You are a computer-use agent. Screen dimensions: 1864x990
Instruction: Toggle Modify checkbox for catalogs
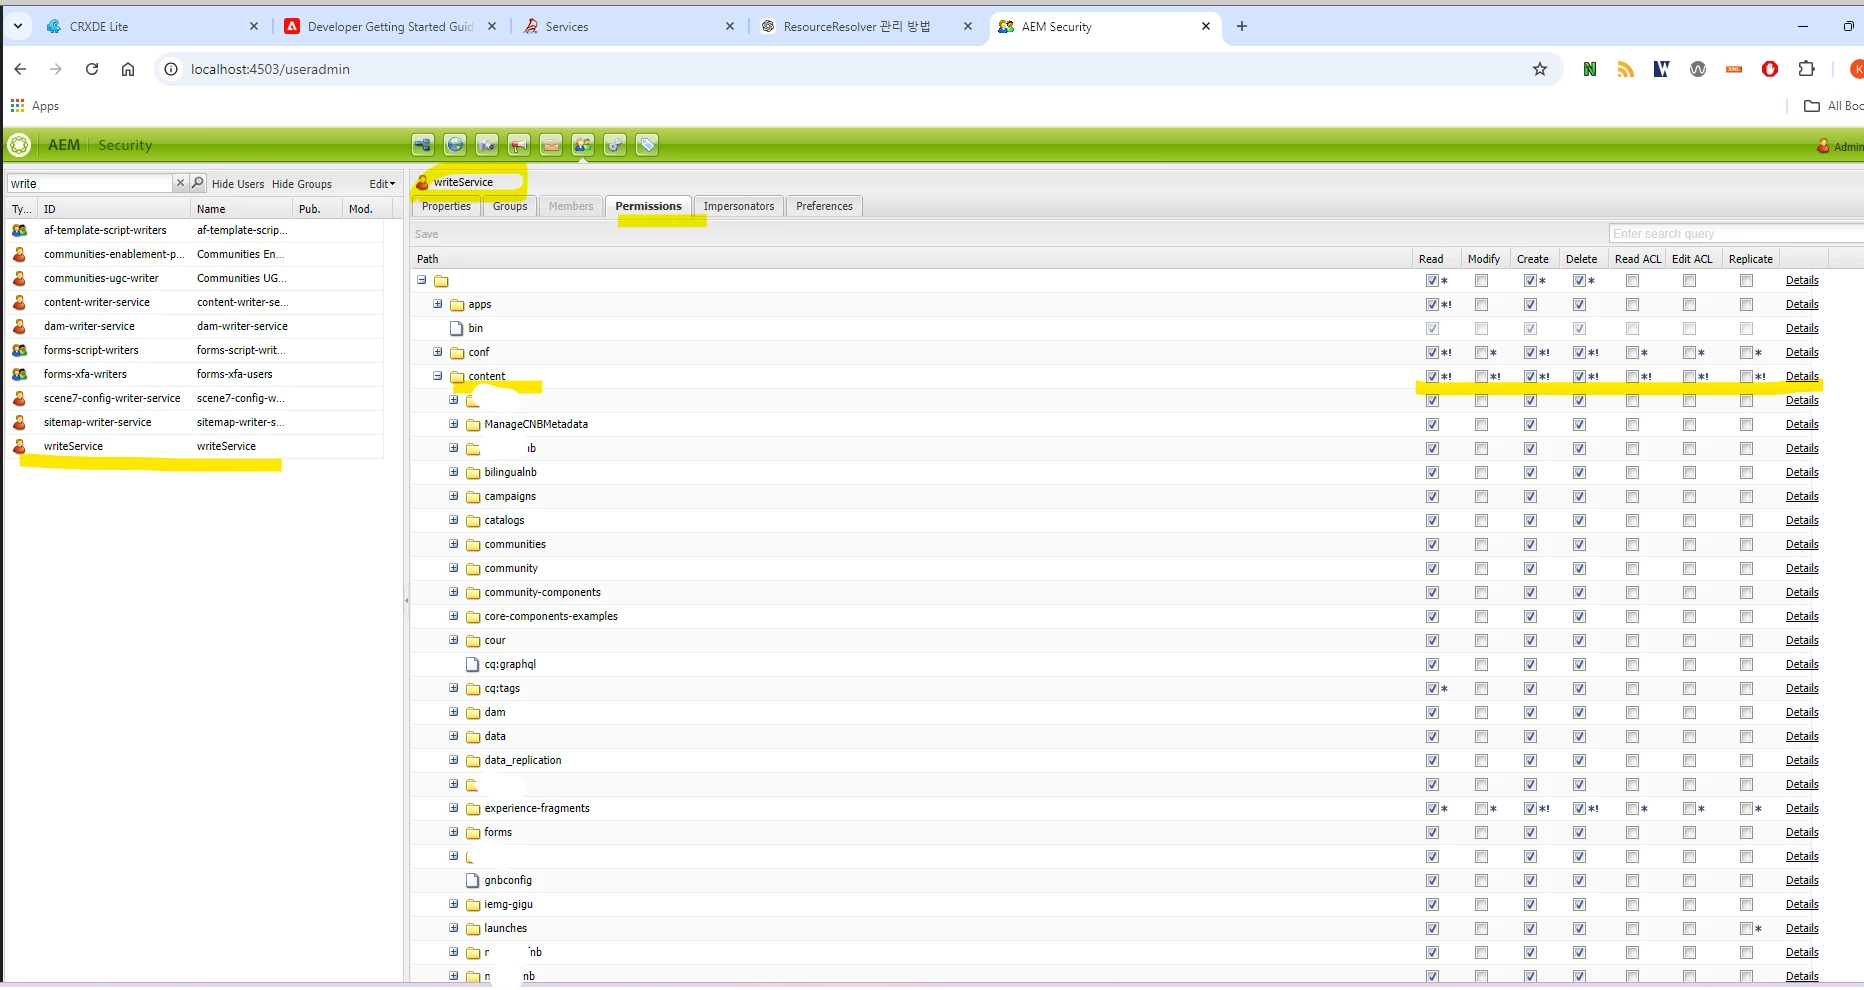pyautogui.click(x=1481, y=520)
